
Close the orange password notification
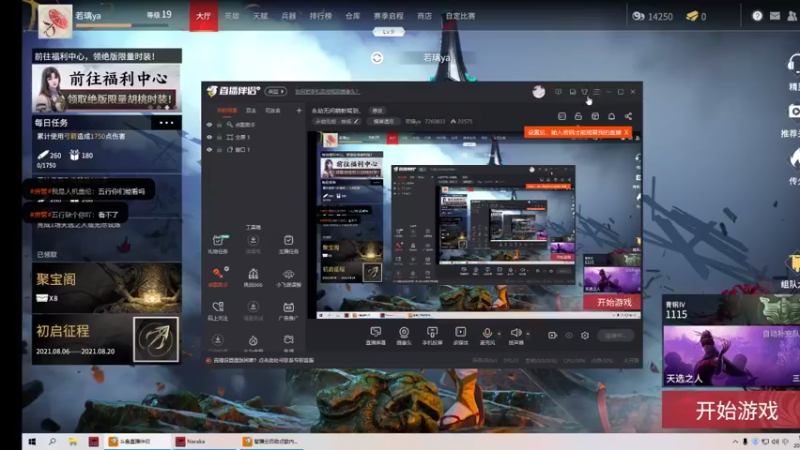coord(627,133)
